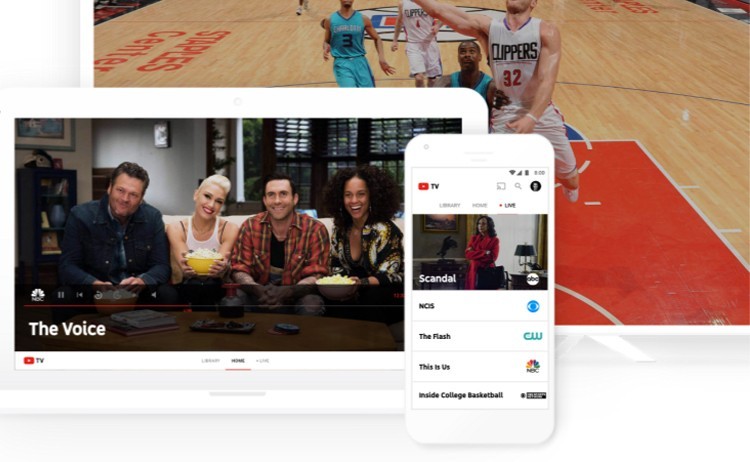
Task: Click the network logo beside Inside College Basketball
Action: (x=533, y=396)
